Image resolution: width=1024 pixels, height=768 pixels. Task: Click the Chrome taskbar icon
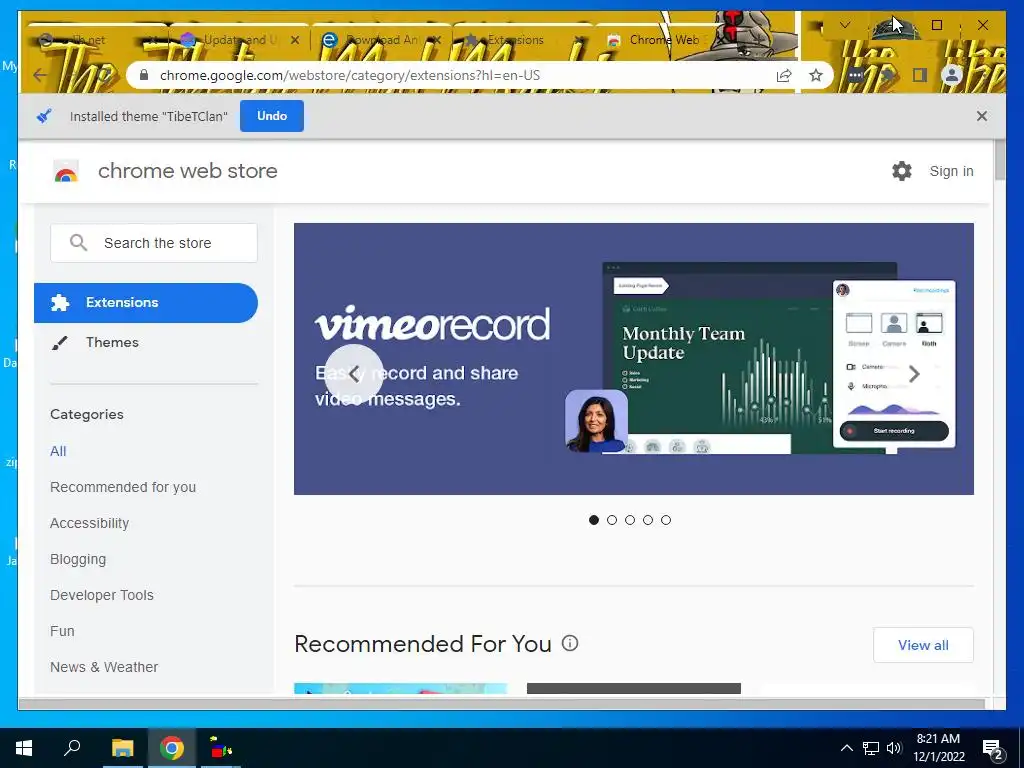coord(171,748)
